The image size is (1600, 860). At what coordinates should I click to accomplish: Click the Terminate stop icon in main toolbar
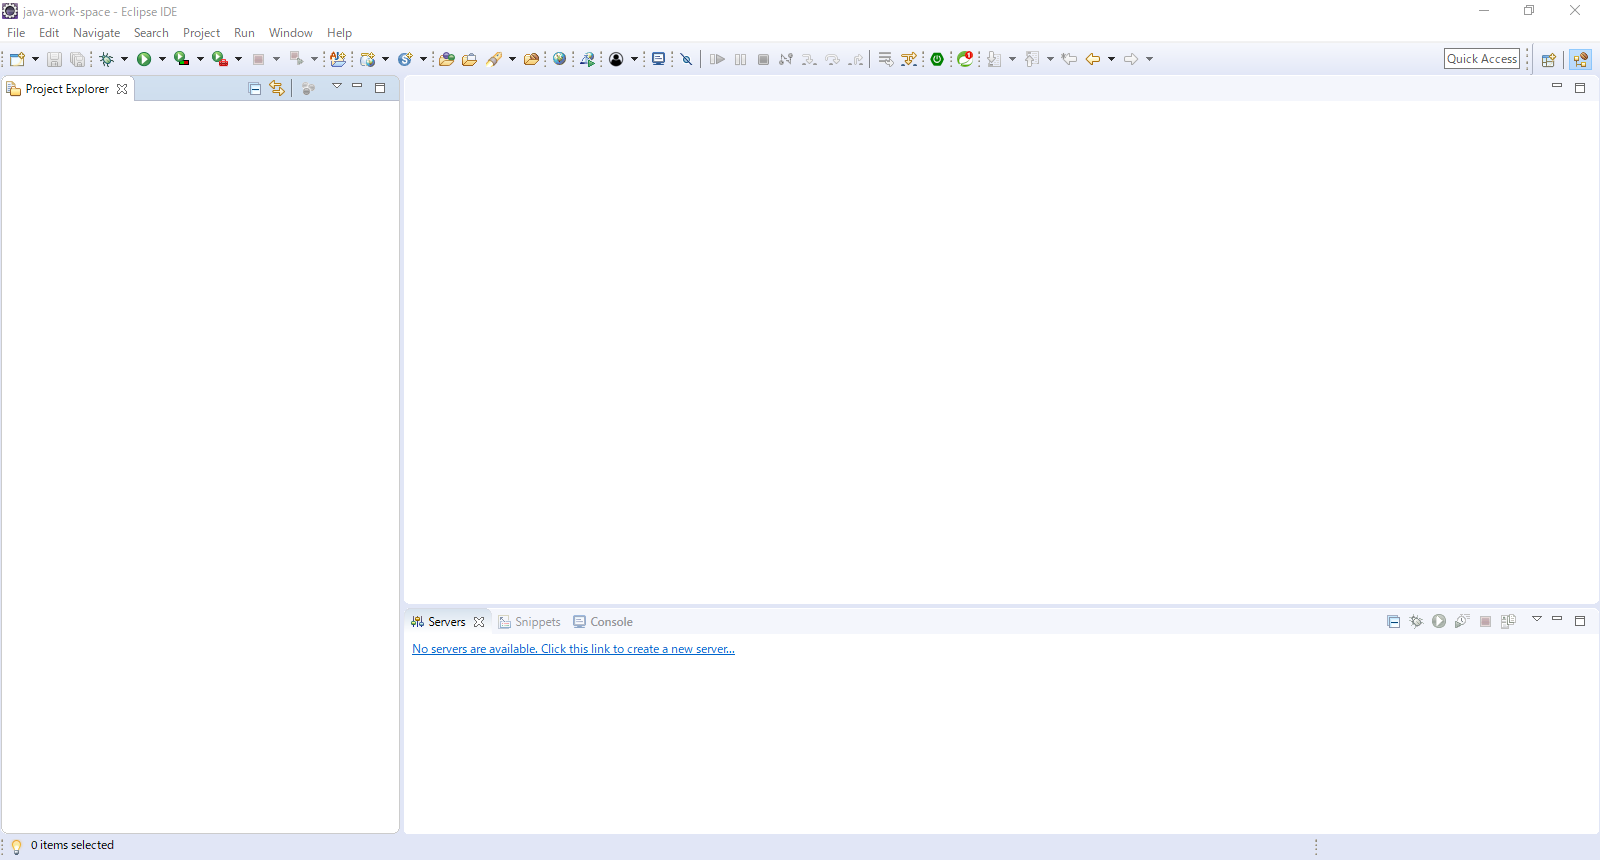[764, 59]
